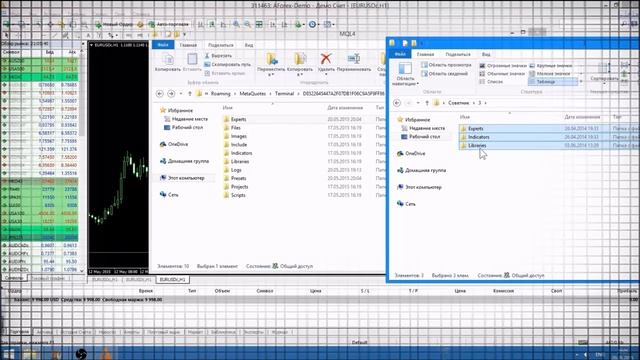Click the chart zoom in magnifier icon

point(236,24)
